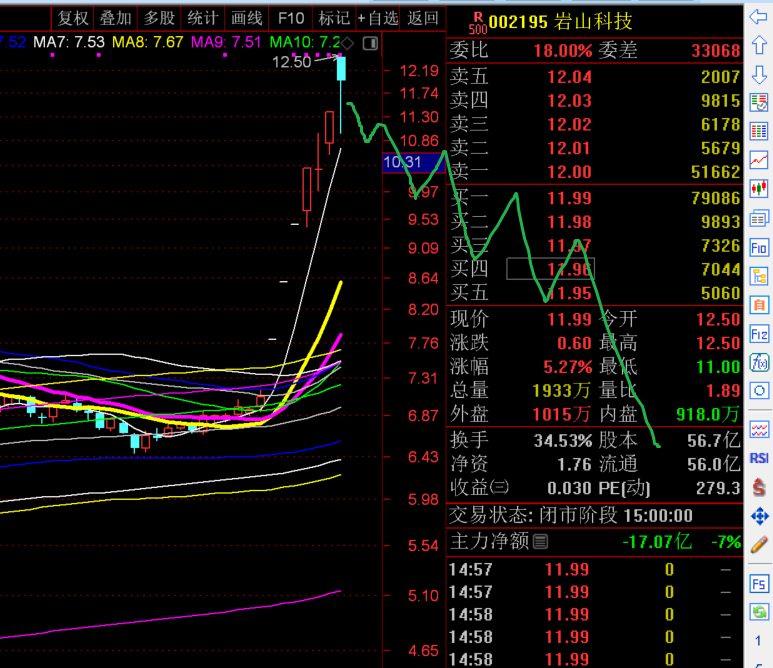773x668 pixels.
Task: Open the 主力净额 detail list icon
Action: pos(541,542)
